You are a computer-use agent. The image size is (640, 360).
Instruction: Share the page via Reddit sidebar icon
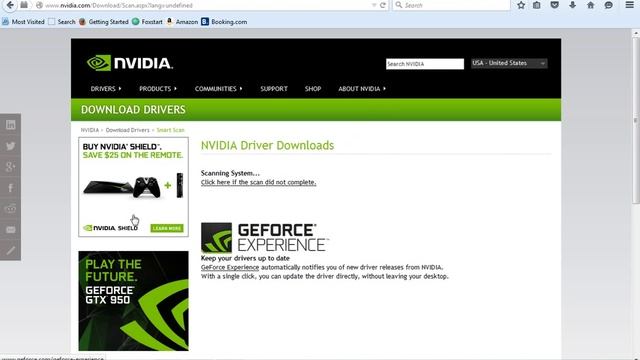tap(11, 209)
